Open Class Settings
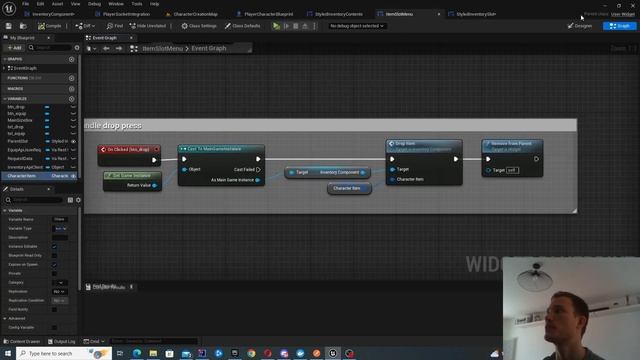This screenshot has height=360, width=640. pyautogui.click(x=199, y=26)
